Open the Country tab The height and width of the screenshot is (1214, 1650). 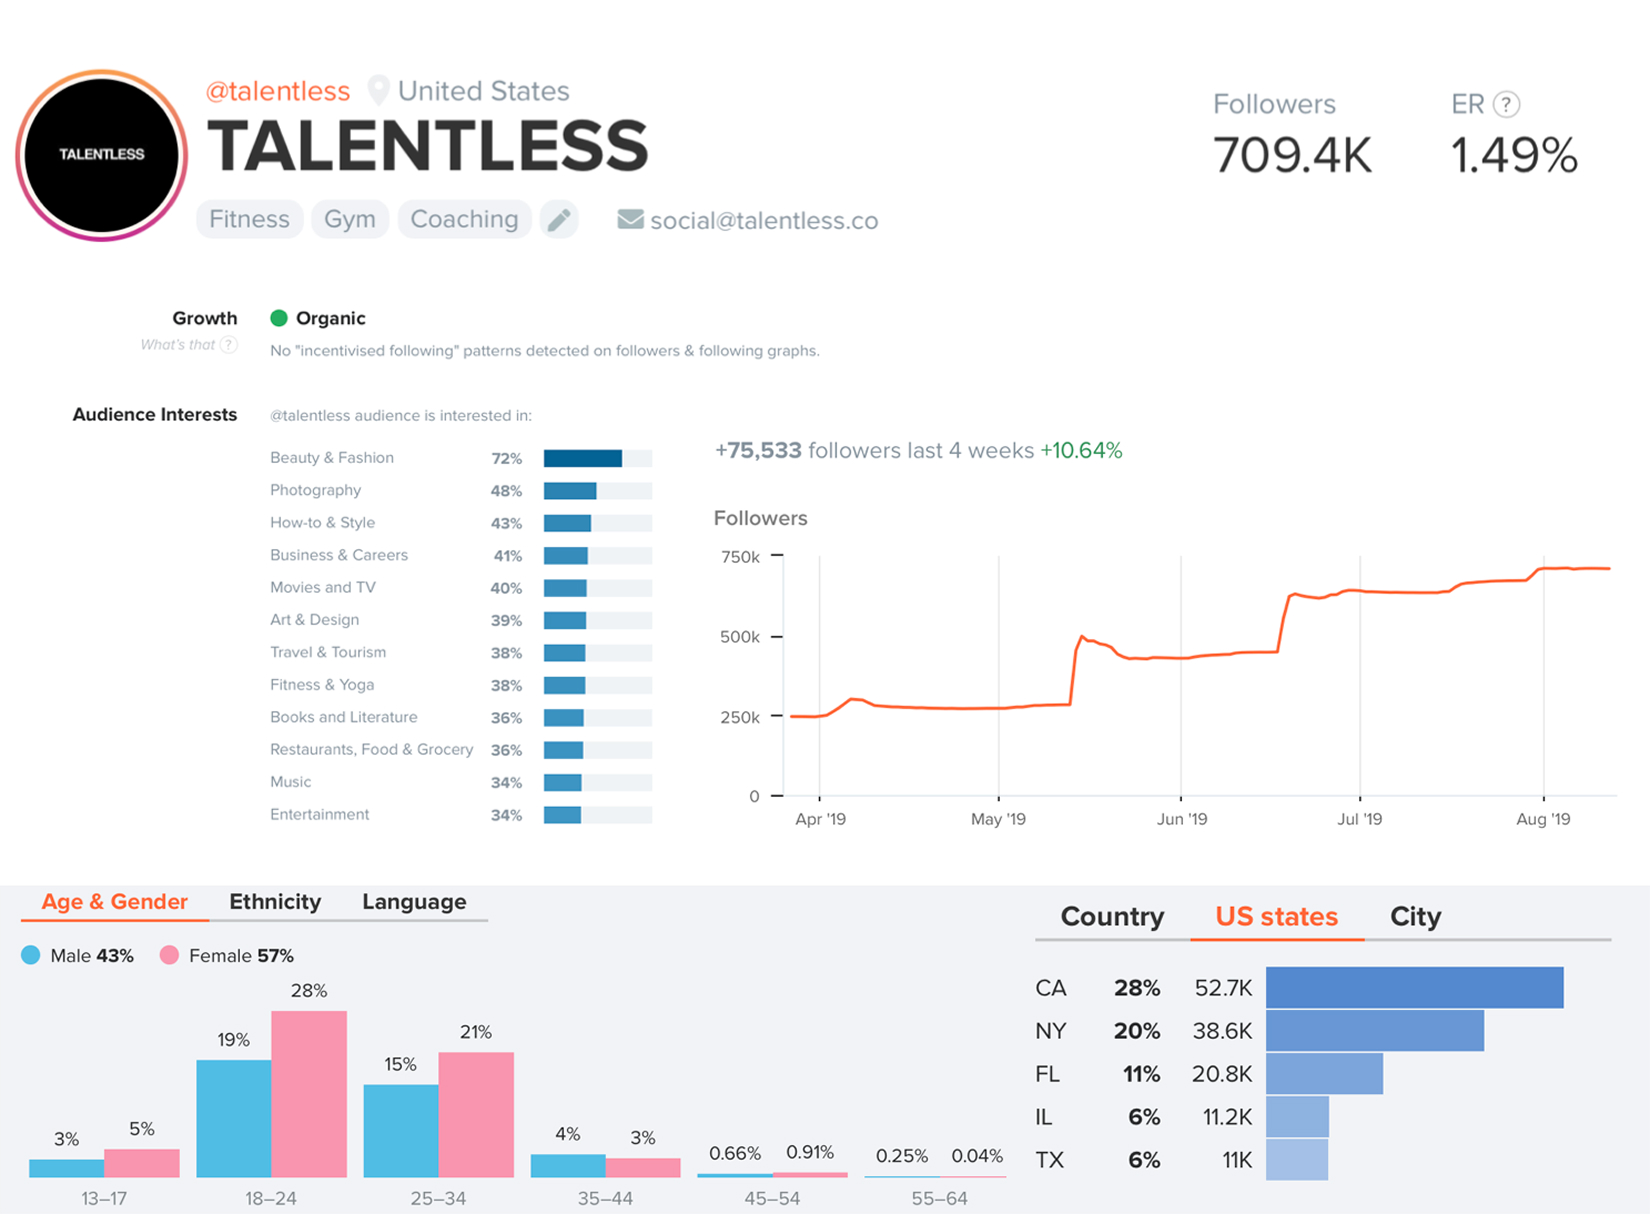point(1112,916)
